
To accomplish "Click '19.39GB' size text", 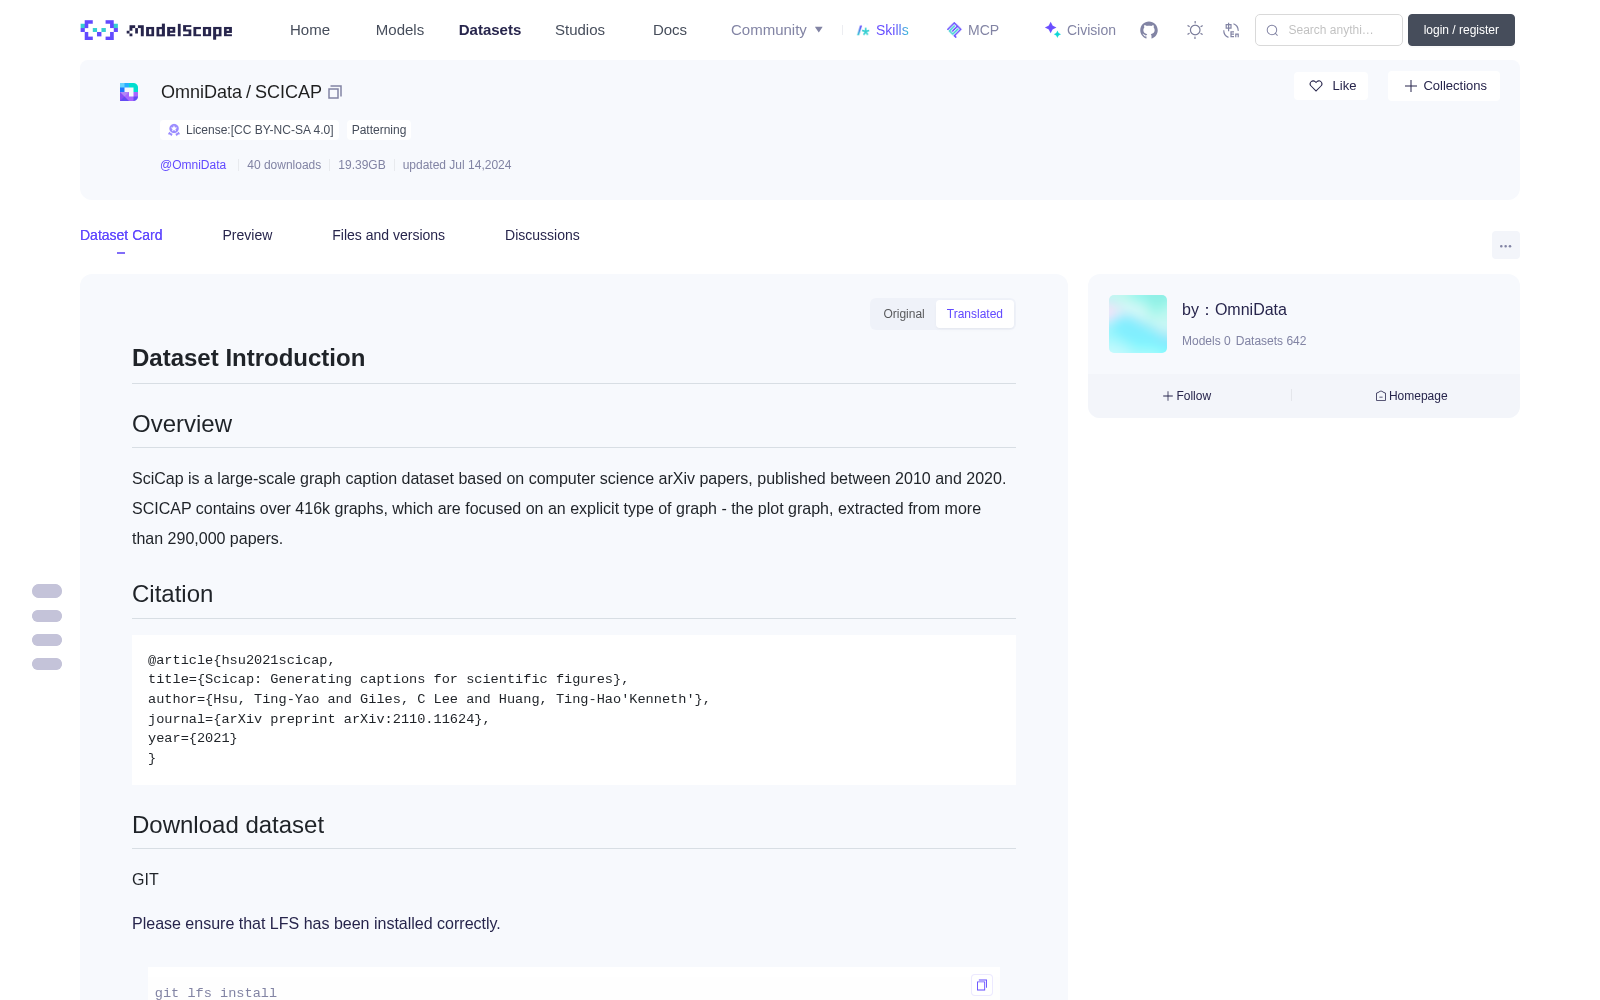I will (362, 165).
